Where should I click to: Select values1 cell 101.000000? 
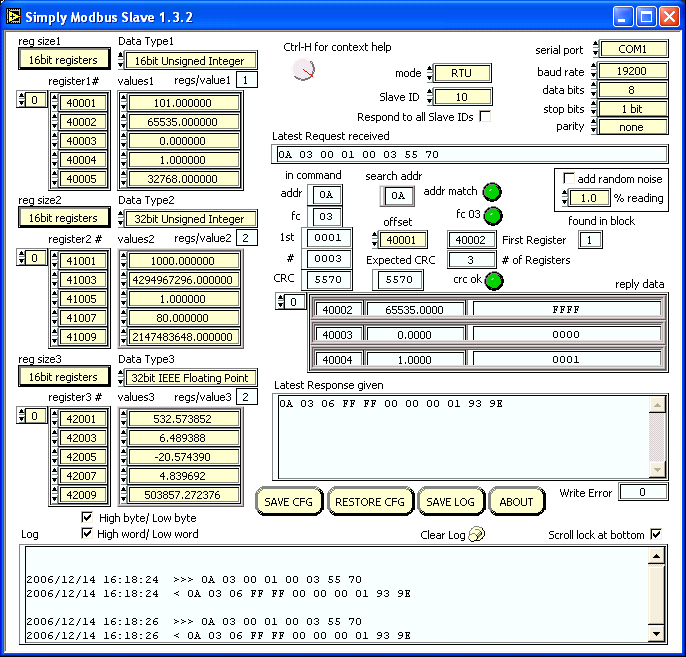184,103
